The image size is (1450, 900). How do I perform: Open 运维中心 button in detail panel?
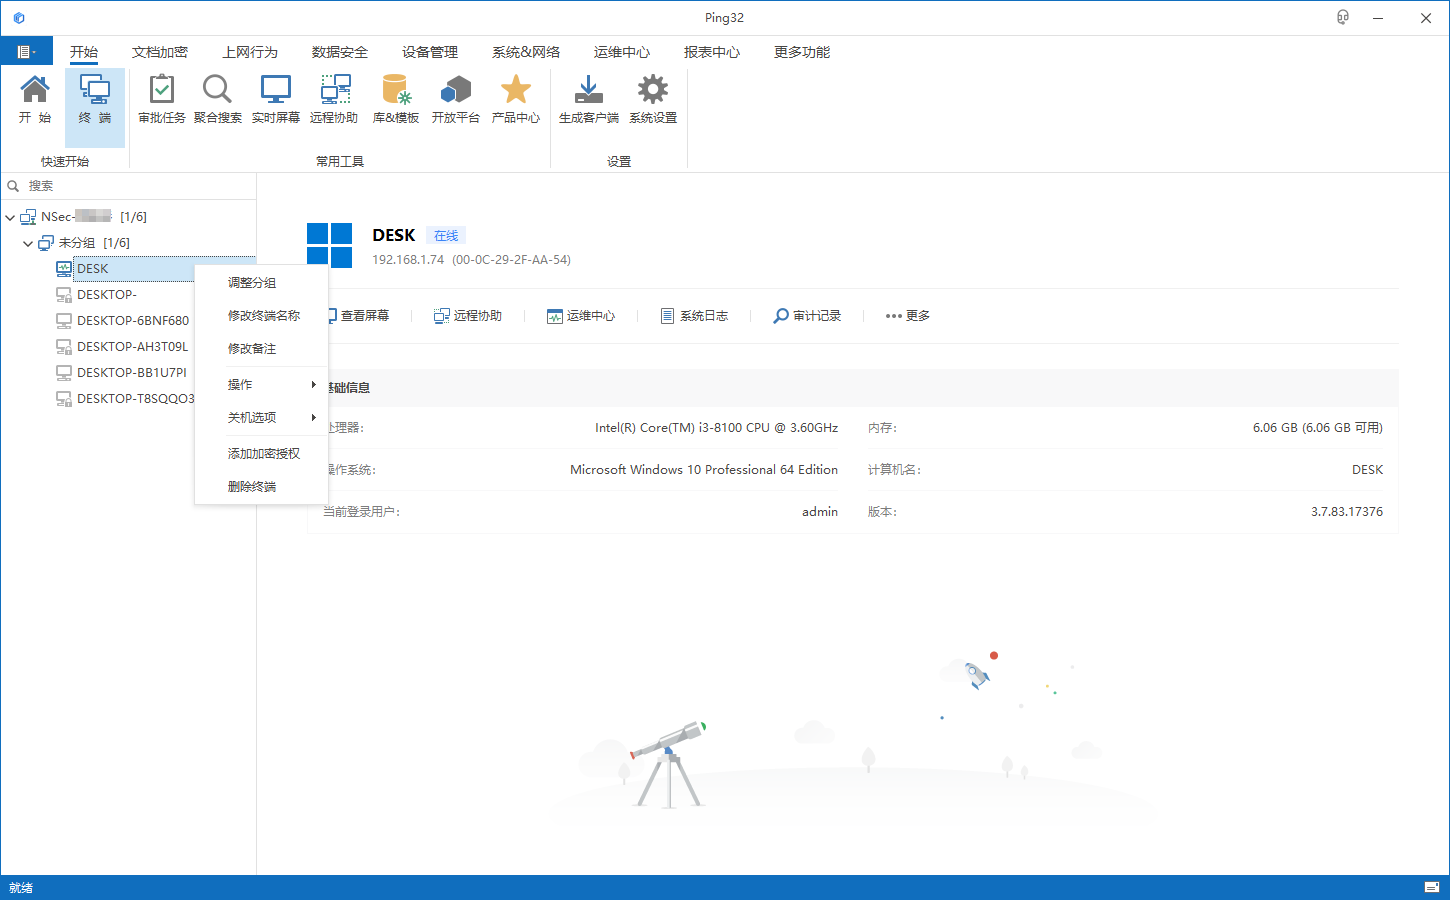(581, 315)
